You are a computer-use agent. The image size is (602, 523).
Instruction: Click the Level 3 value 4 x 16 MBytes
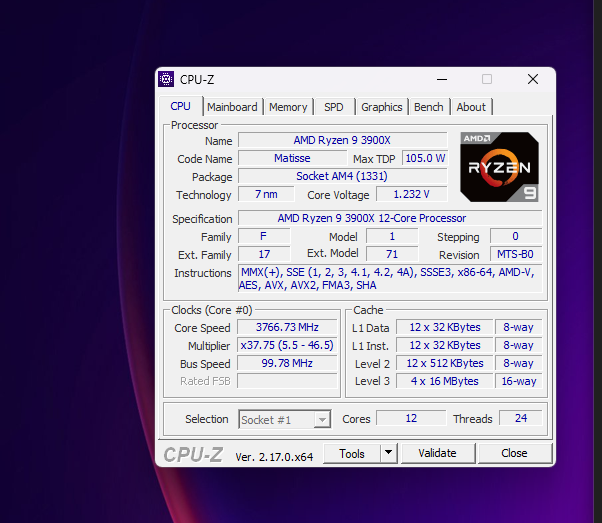[x=445, y=381]
